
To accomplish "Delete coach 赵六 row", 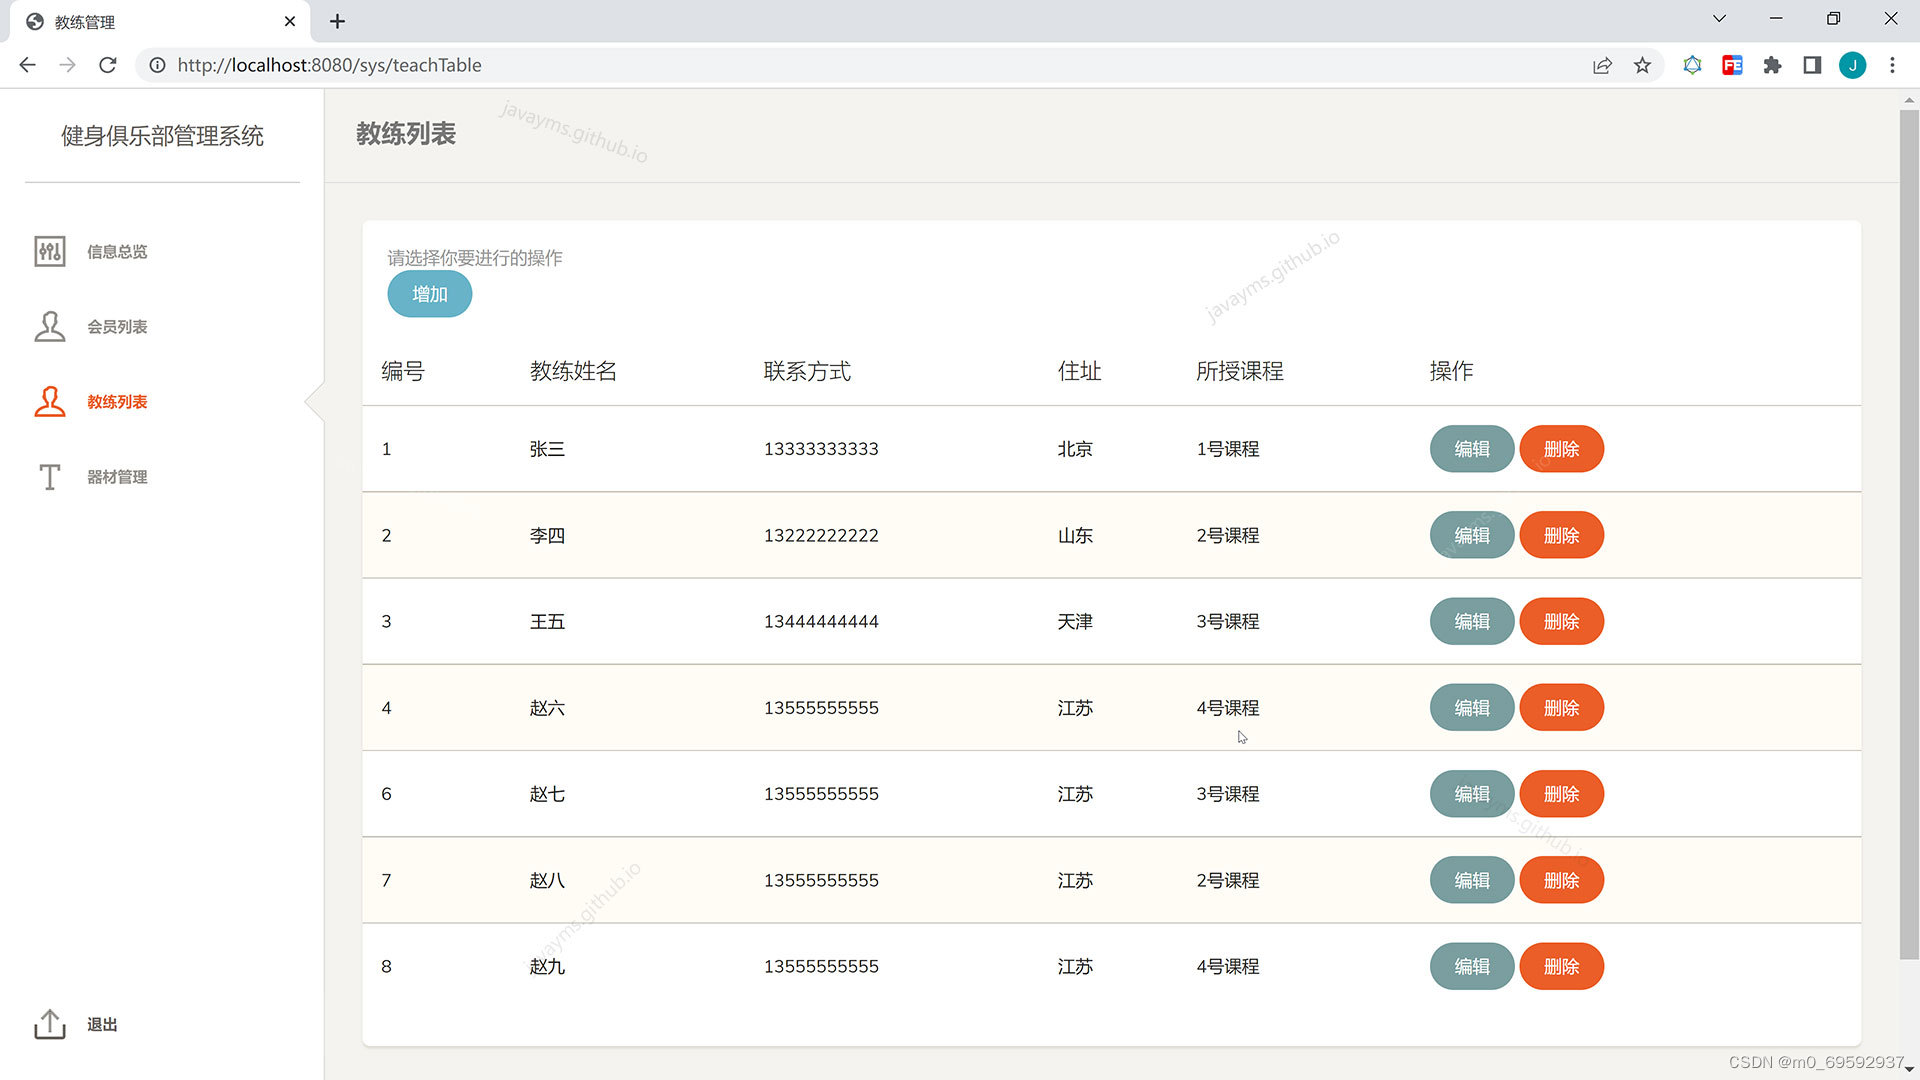I will [1562, 708].
